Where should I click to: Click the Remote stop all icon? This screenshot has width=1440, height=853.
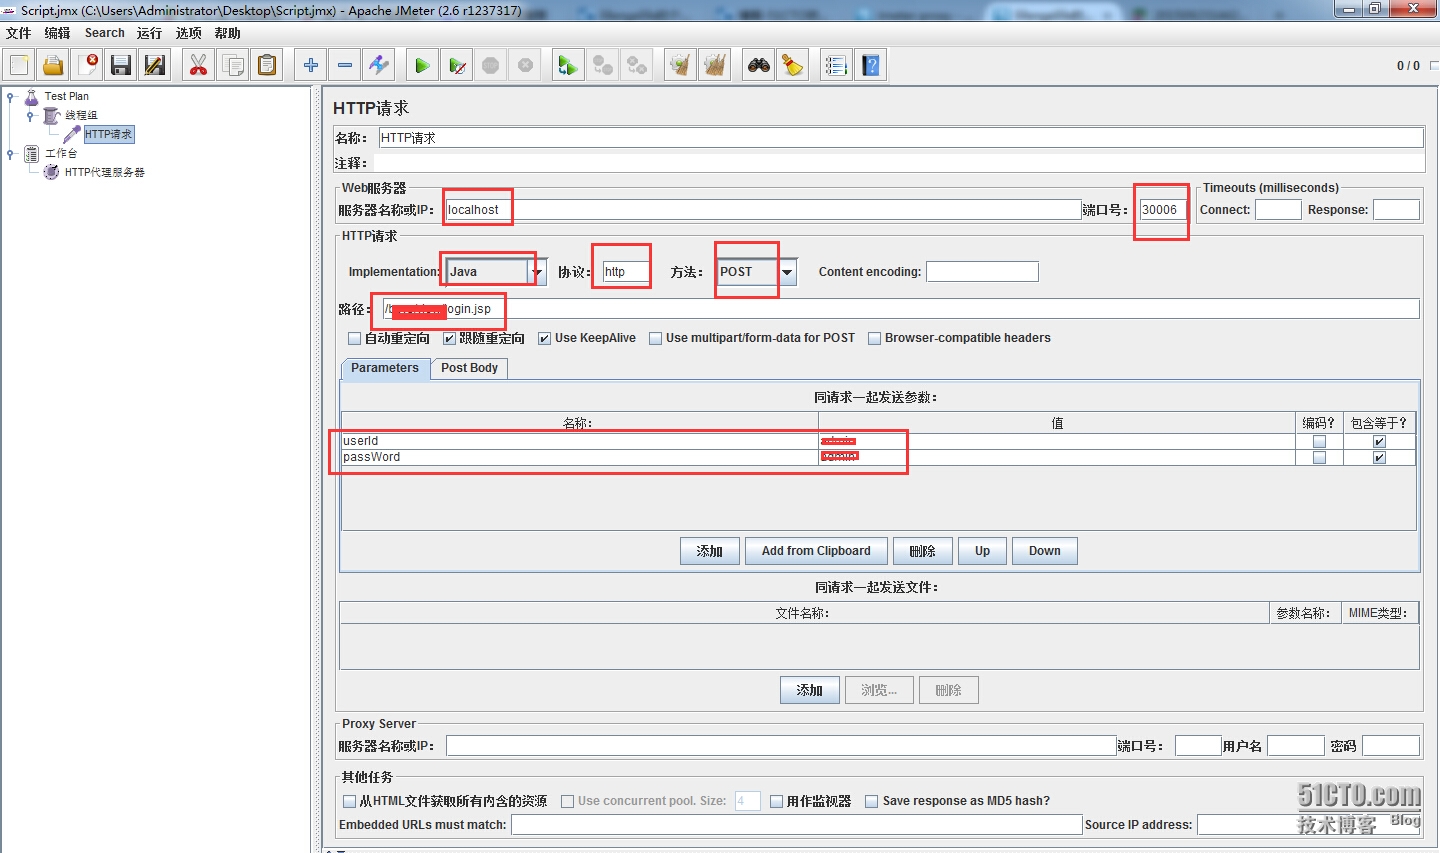coord(603,65)
